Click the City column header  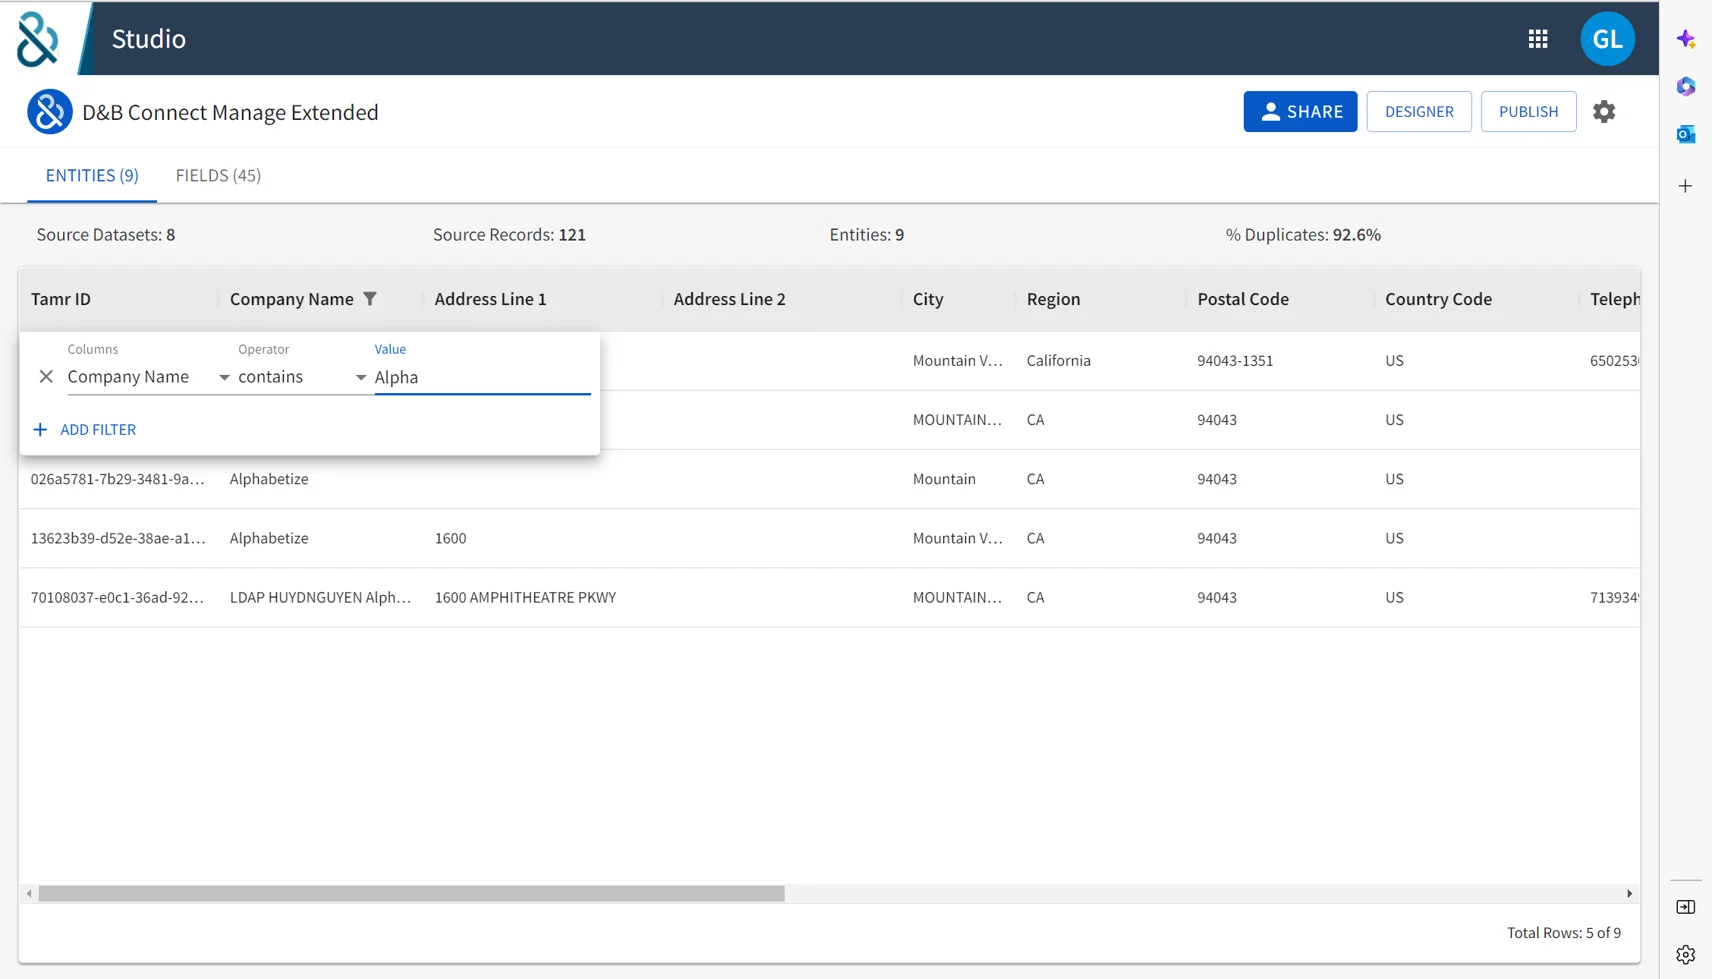point(928,299)
